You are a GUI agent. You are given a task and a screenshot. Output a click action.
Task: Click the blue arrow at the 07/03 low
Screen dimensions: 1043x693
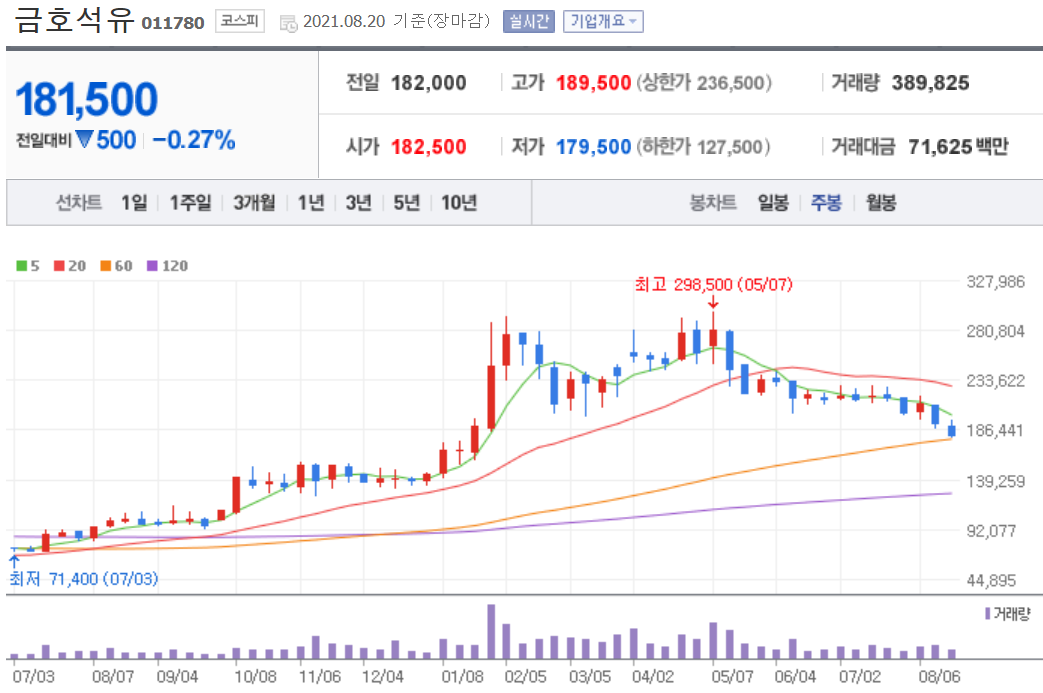[14, 561]
